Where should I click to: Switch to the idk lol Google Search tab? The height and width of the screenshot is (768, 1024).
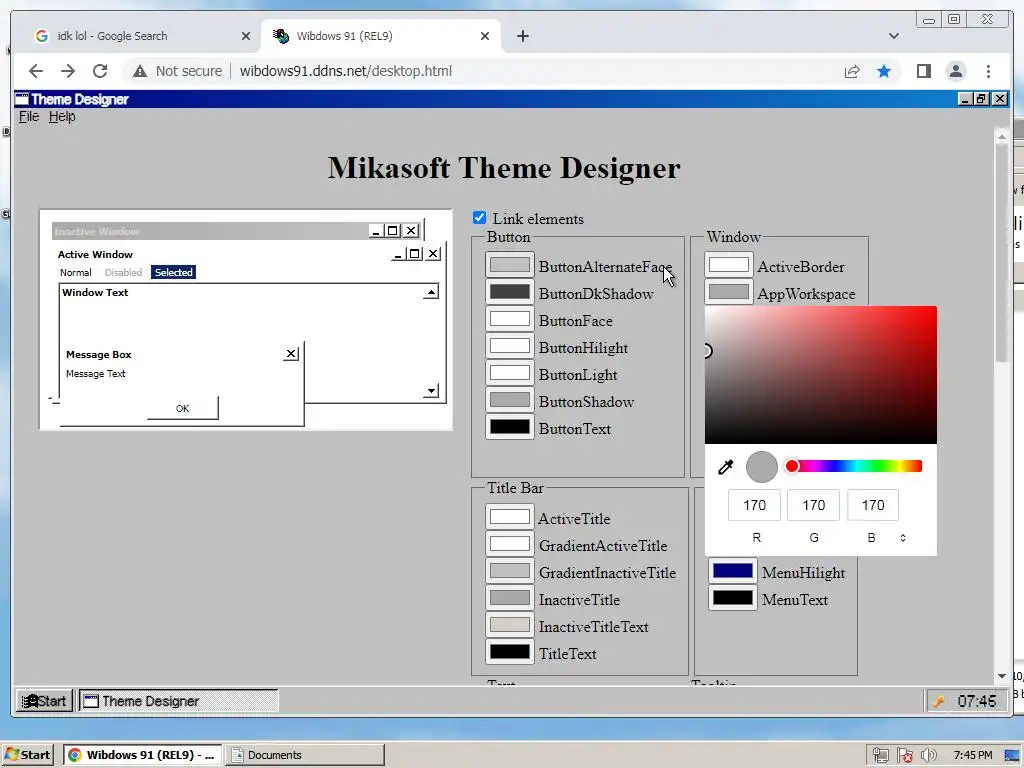pyautogui.click(x=136, y=36)
